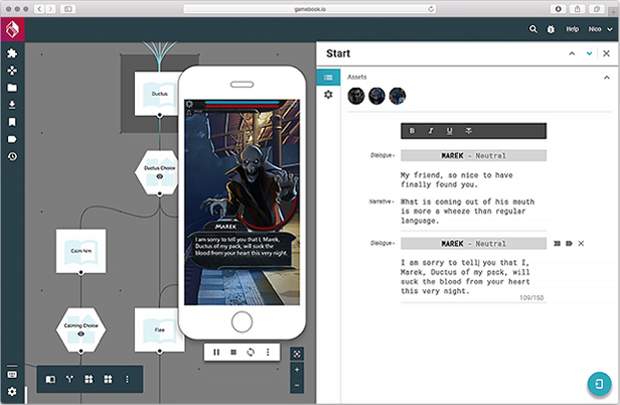Viewport: 620px width, 405px height.
Task: Open the tag label icon in left sidebar
Action: pos(12,139)
